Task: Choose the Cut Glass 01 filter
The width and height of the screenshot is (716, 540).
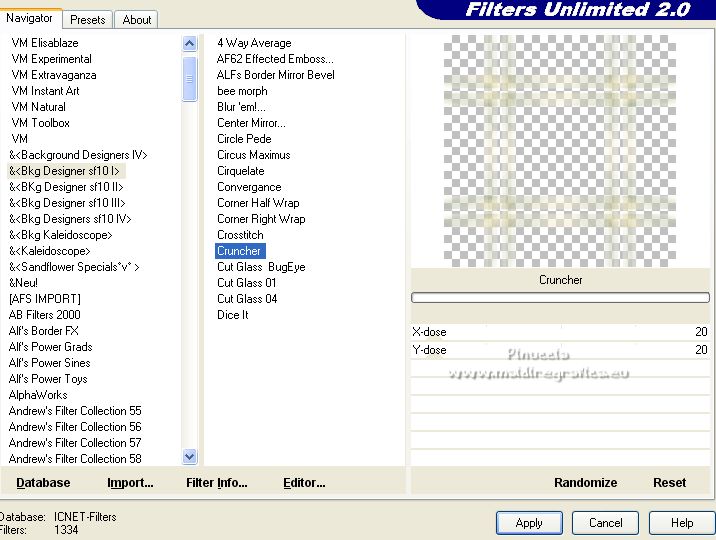Action: pyautogui.click(x=247, y=283)
